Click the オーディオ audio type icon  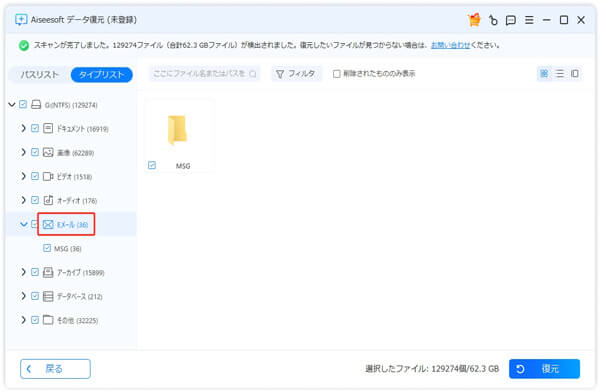click(x=48, y=200)
